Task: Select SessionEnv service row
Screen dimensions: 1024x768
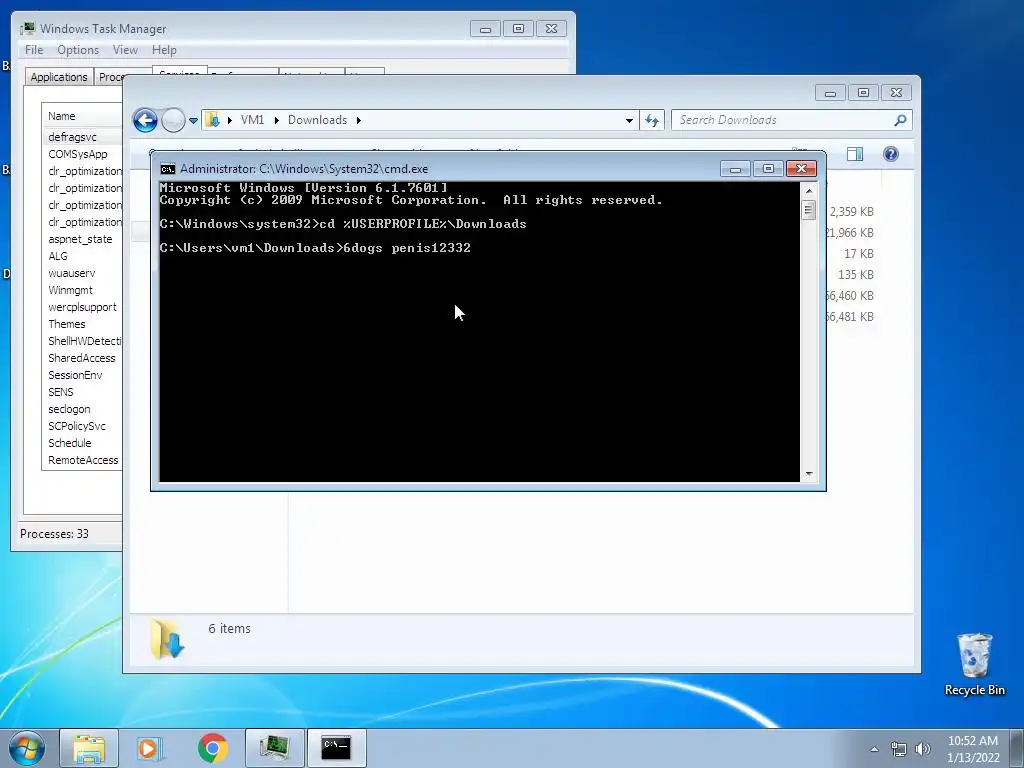Action: [82, 375]
